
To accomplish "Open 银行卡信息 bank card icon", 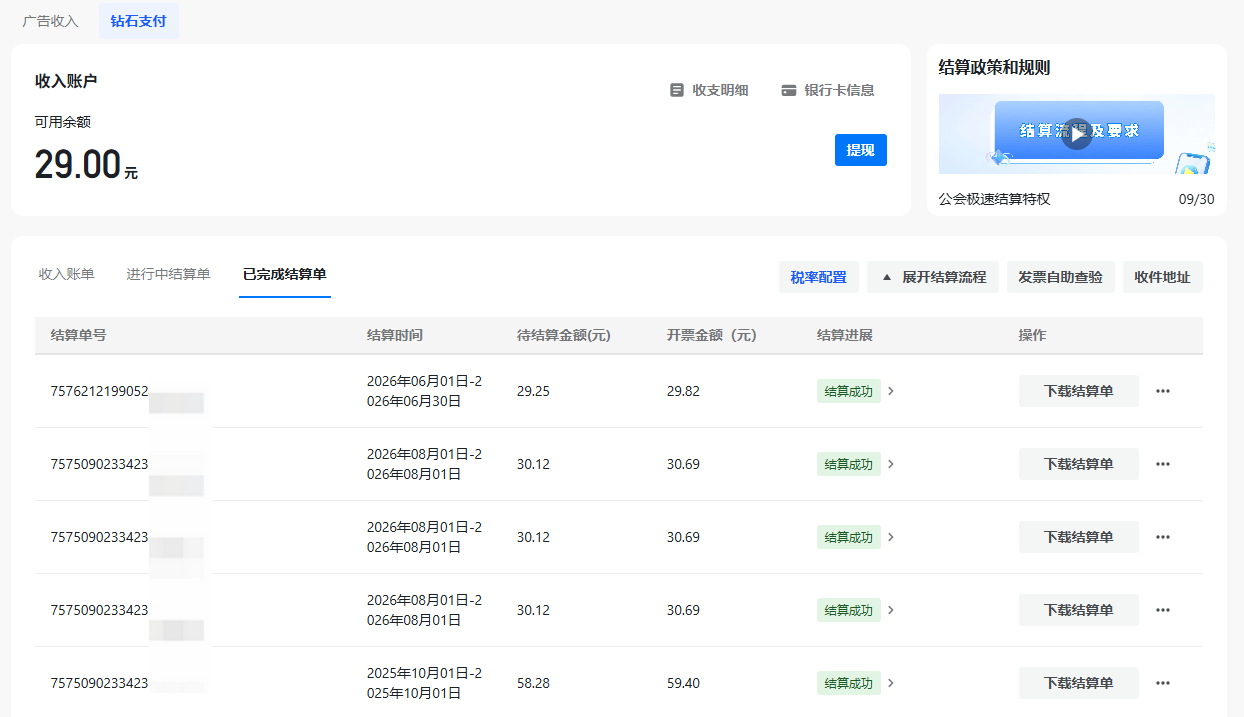I will (x=789, y=90).
